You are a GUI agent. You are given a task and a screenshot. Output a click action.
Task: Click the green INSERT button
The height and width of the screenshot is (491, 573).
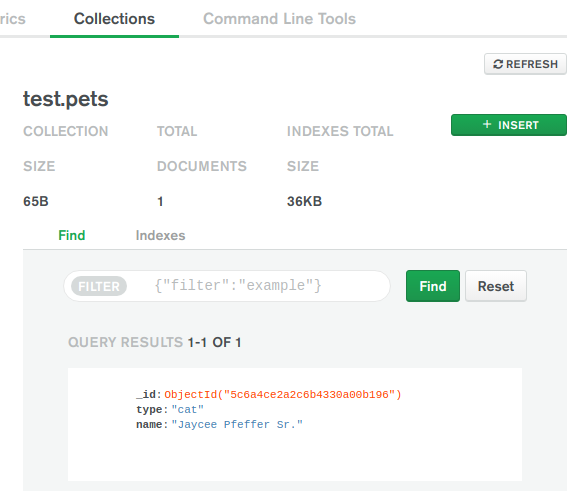pyautogui.click(x=509, y=125)
